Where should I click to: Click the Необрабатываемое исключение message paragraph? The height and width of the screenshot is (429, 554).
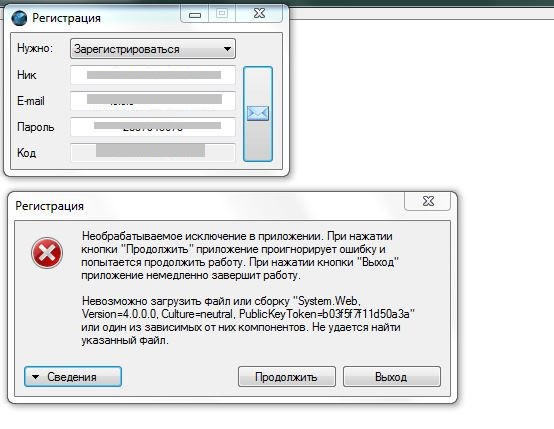coord(240,255)
